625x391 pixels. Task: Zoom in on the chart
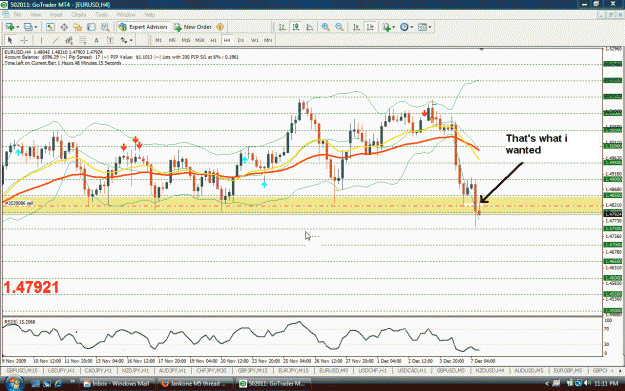pos(326,27)
